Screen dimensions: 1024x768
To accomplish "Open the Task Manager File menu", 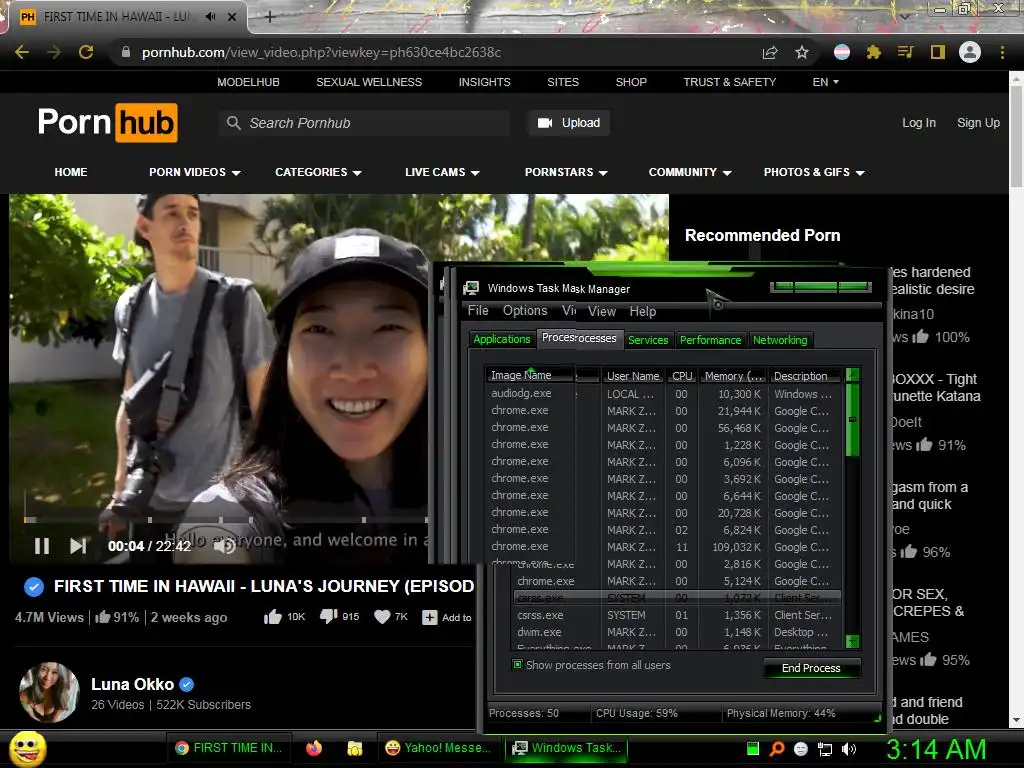I will coord(478,311).
